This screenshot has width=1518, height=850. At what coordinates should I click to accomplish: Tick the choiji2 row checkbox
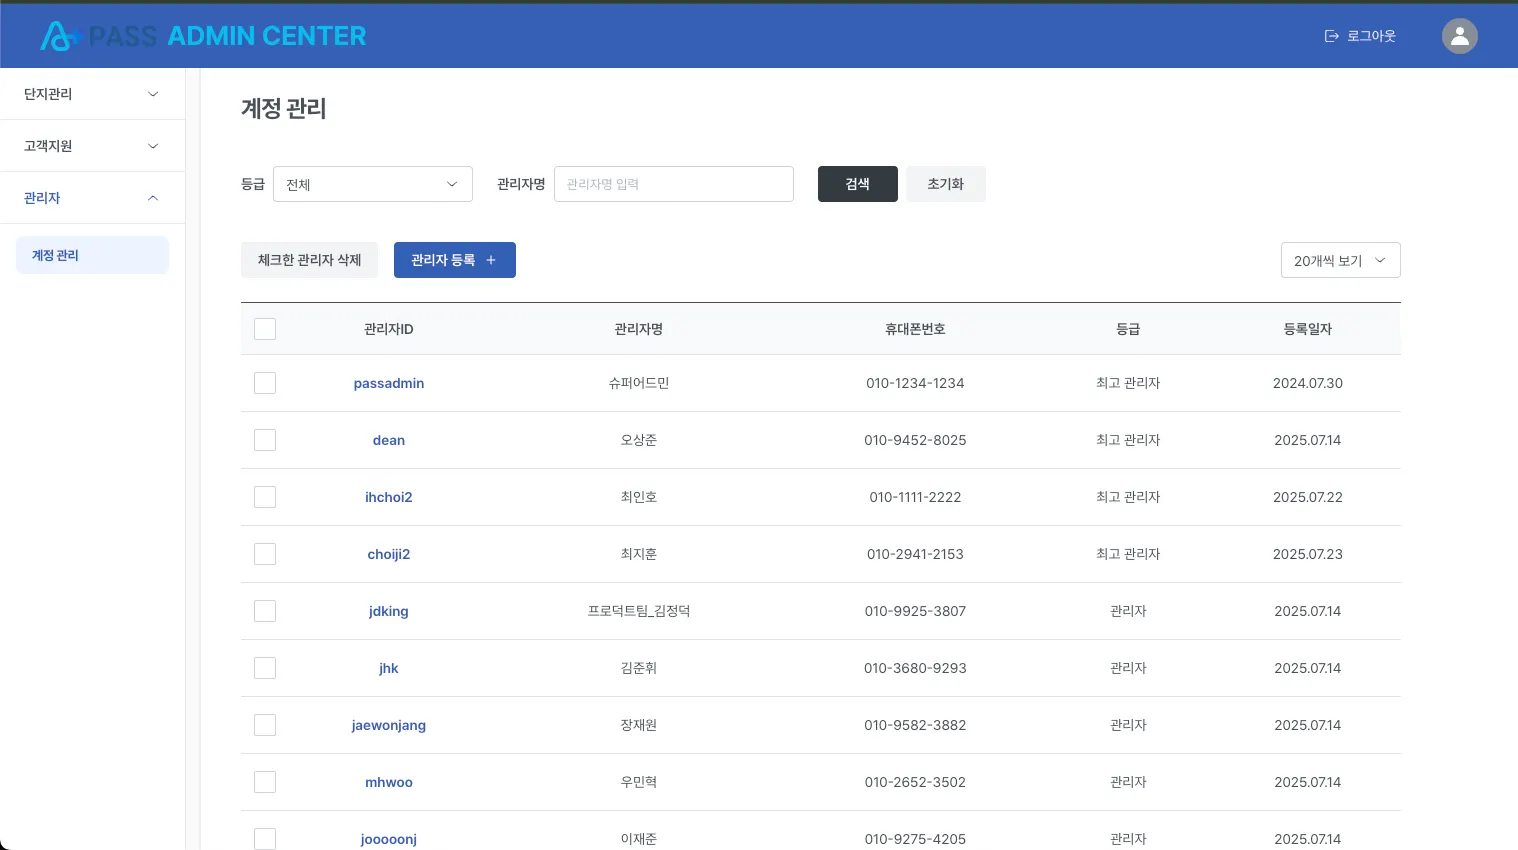265,554
